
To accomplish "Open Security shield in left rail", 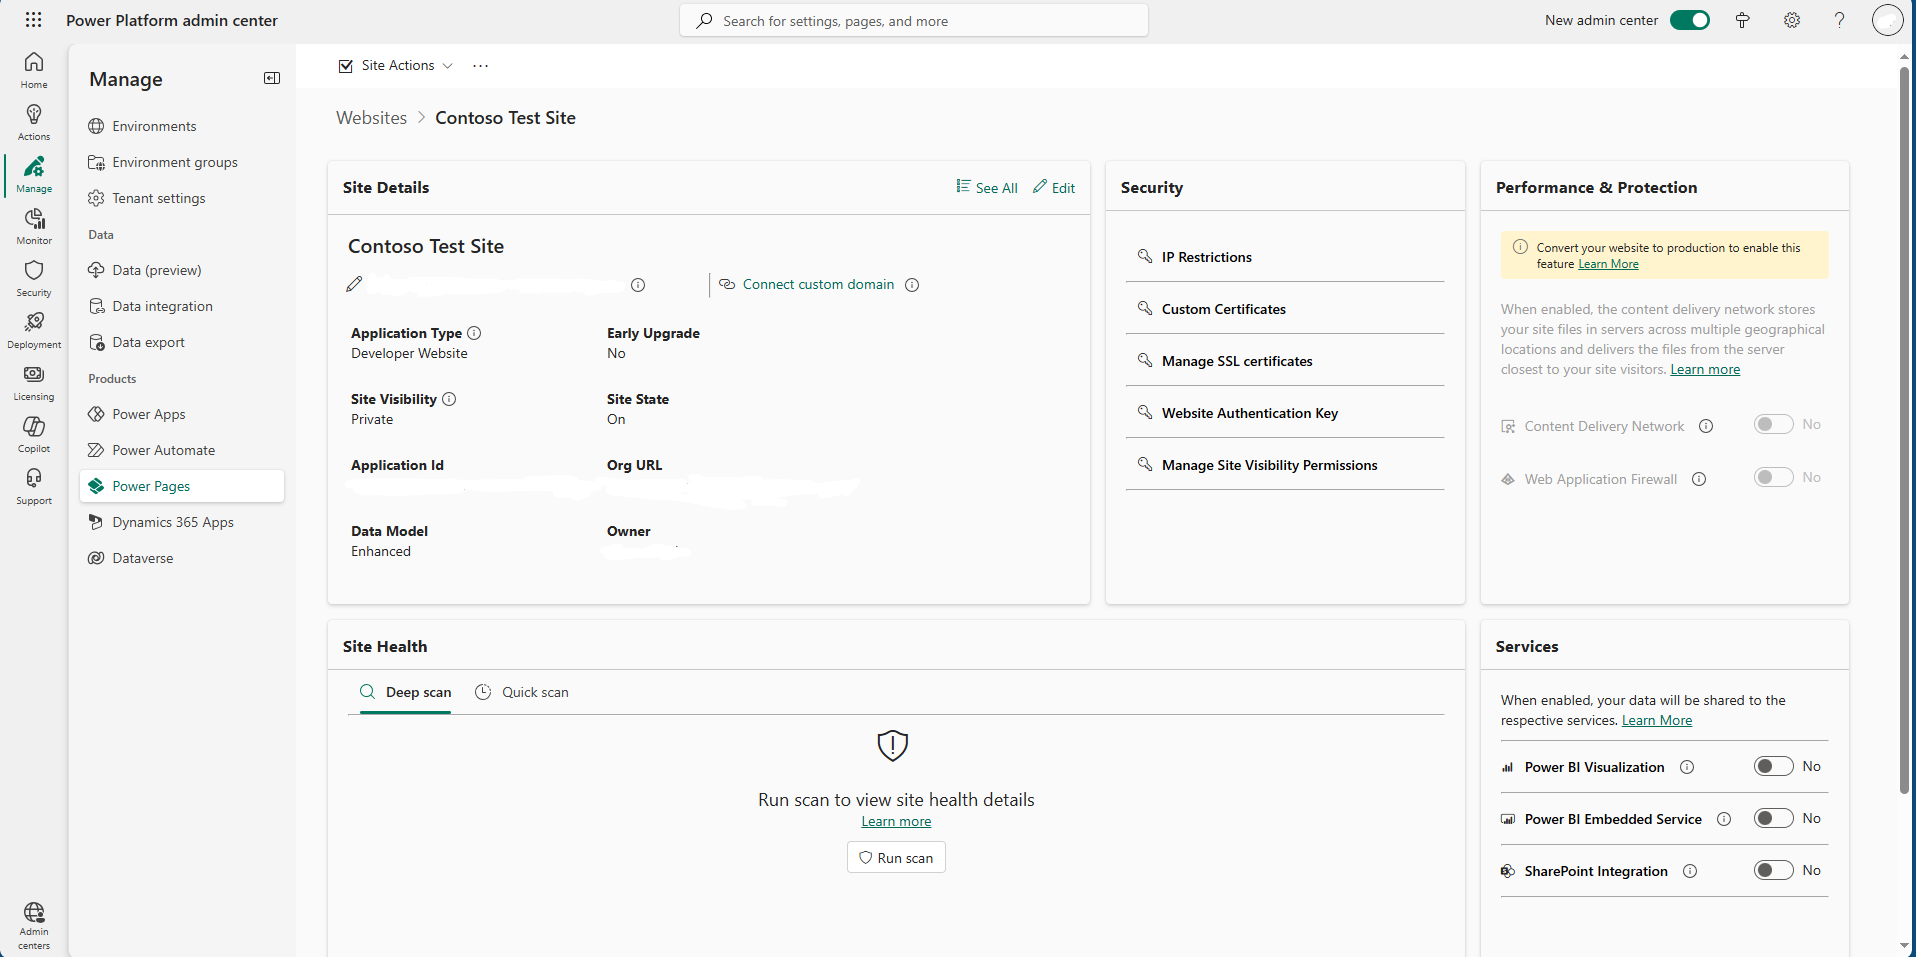I will [x=34, y=278].
